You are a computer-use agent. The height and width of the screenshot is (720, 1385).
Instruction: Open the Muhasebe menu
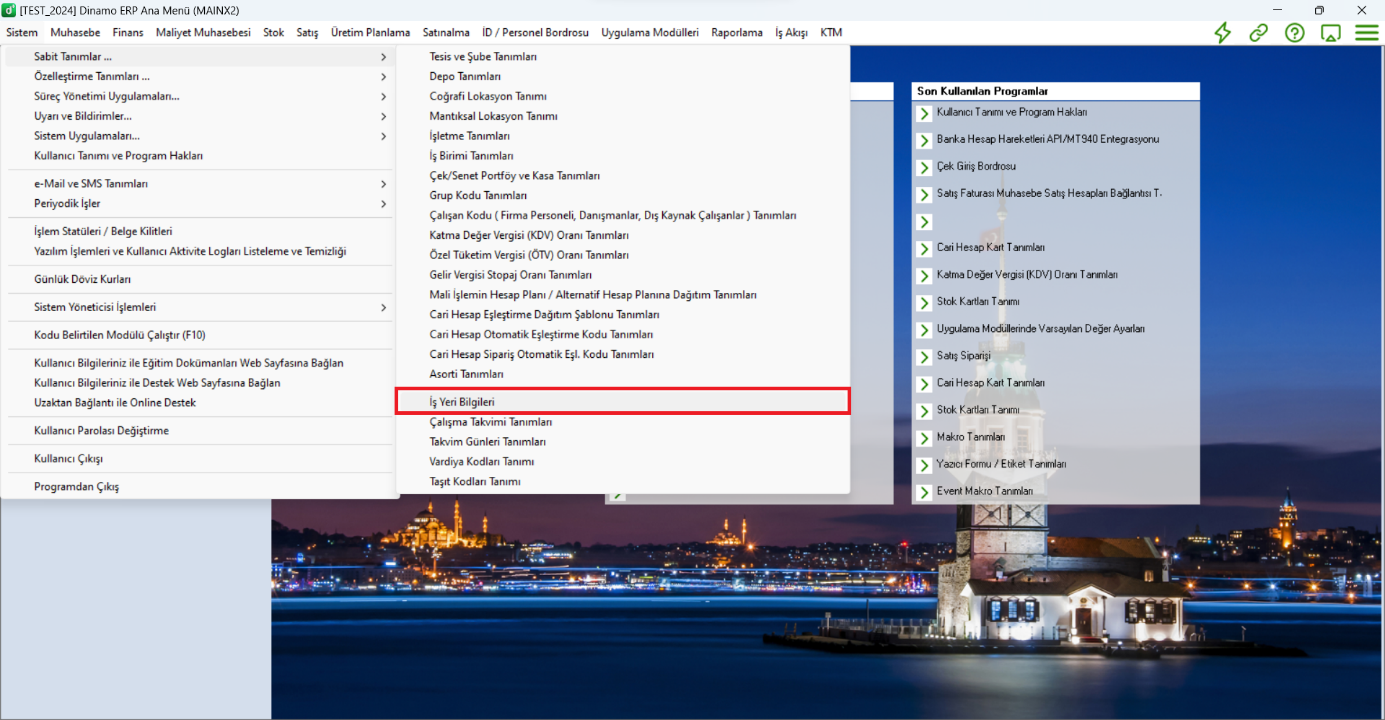coord(75,32)
